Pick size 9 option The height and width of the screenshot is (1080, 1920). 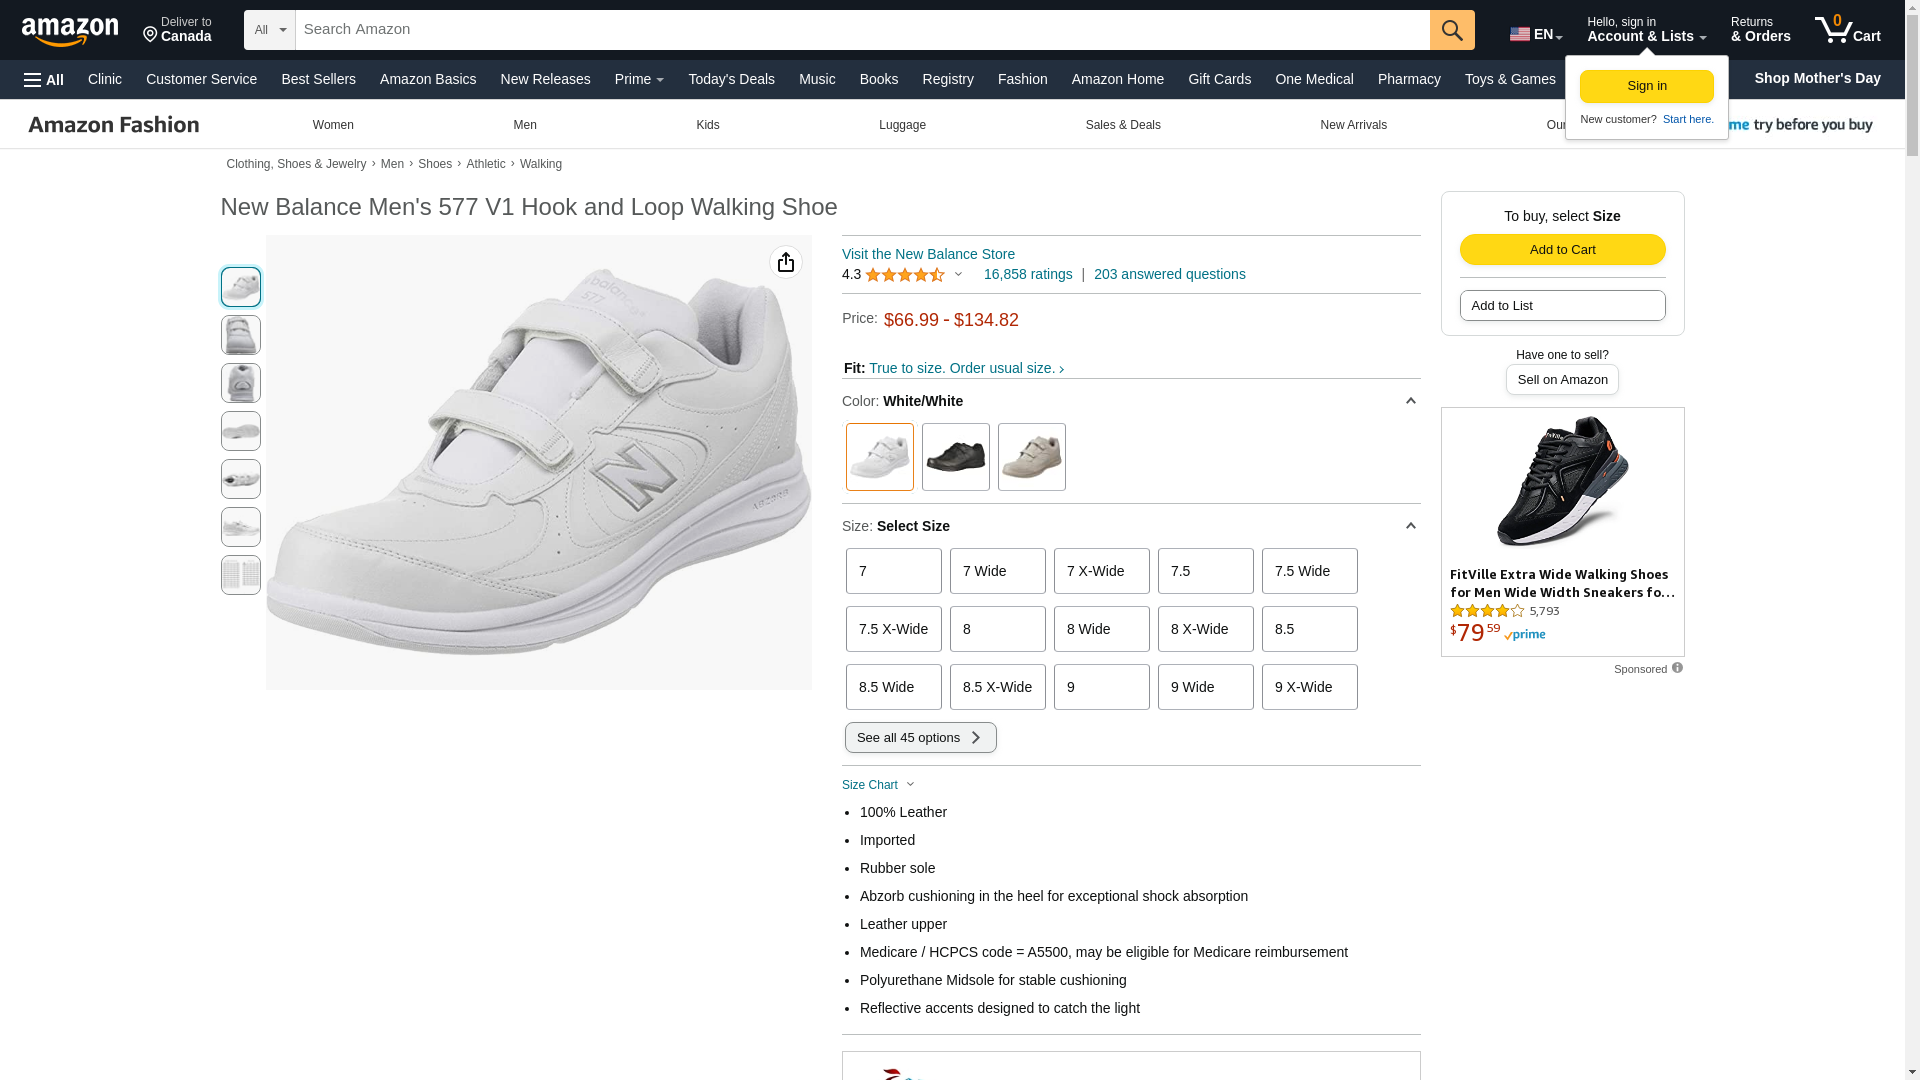pos(1101,687)
